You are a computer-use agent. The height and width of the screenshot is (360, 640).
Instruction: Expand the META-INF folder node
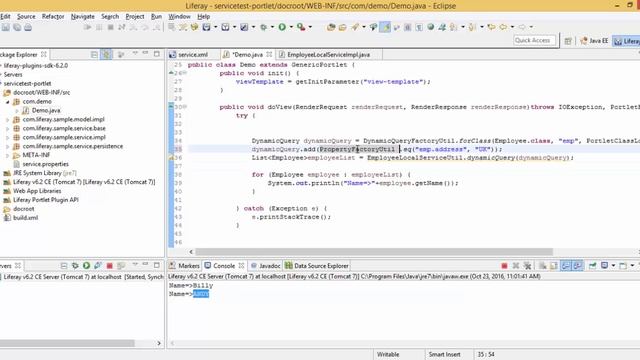click(7, 155)
